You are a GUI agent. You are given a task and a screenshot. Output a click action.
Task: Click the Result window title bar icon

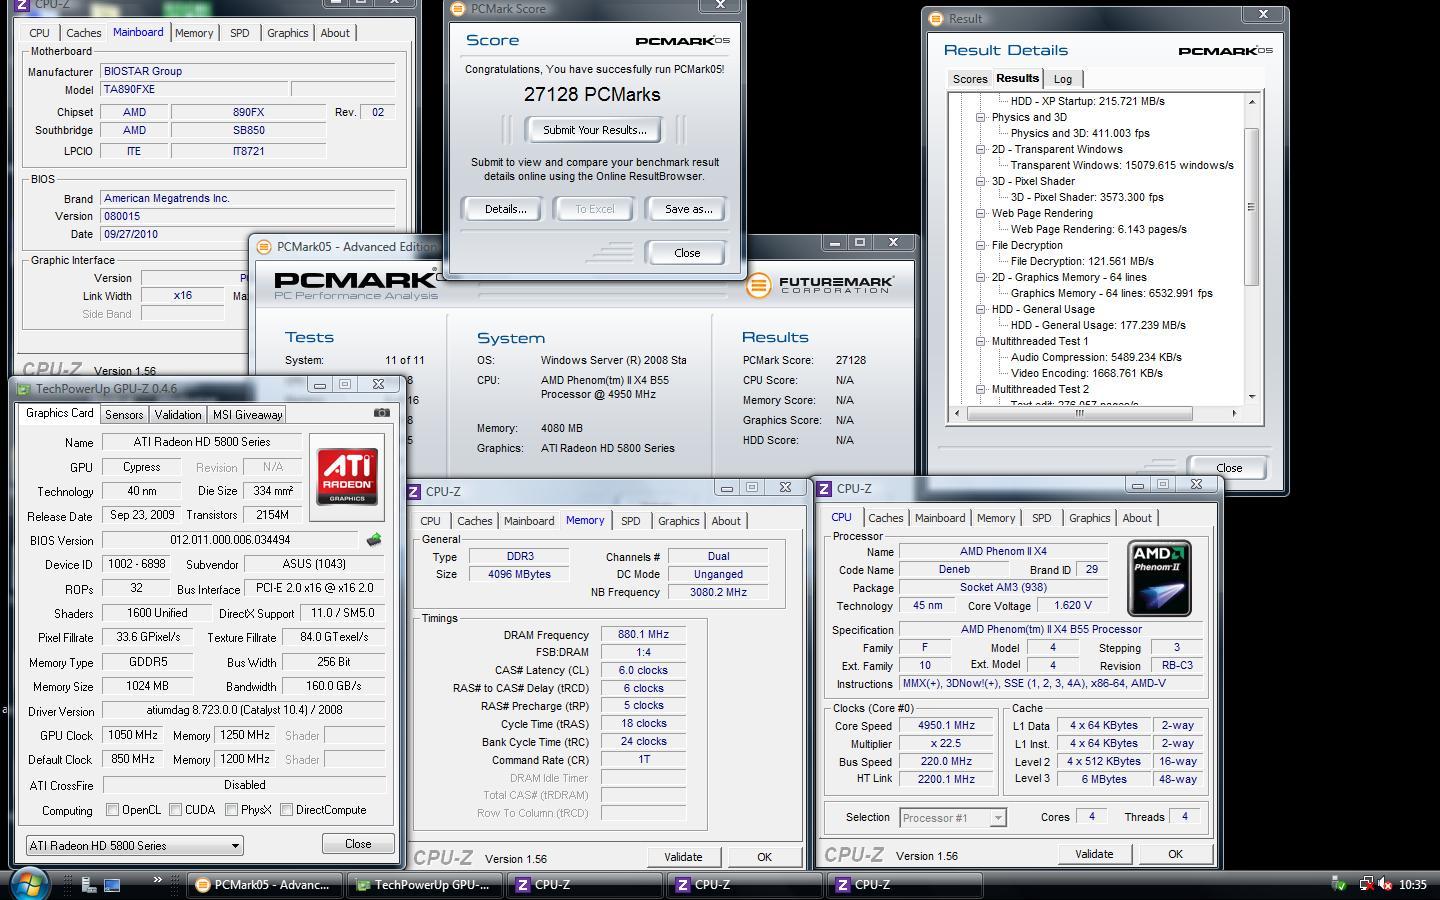(x=936, y=18)
